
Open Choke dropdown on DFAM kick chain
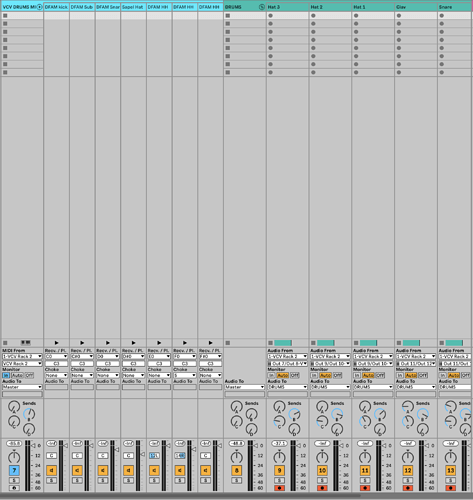56,375
